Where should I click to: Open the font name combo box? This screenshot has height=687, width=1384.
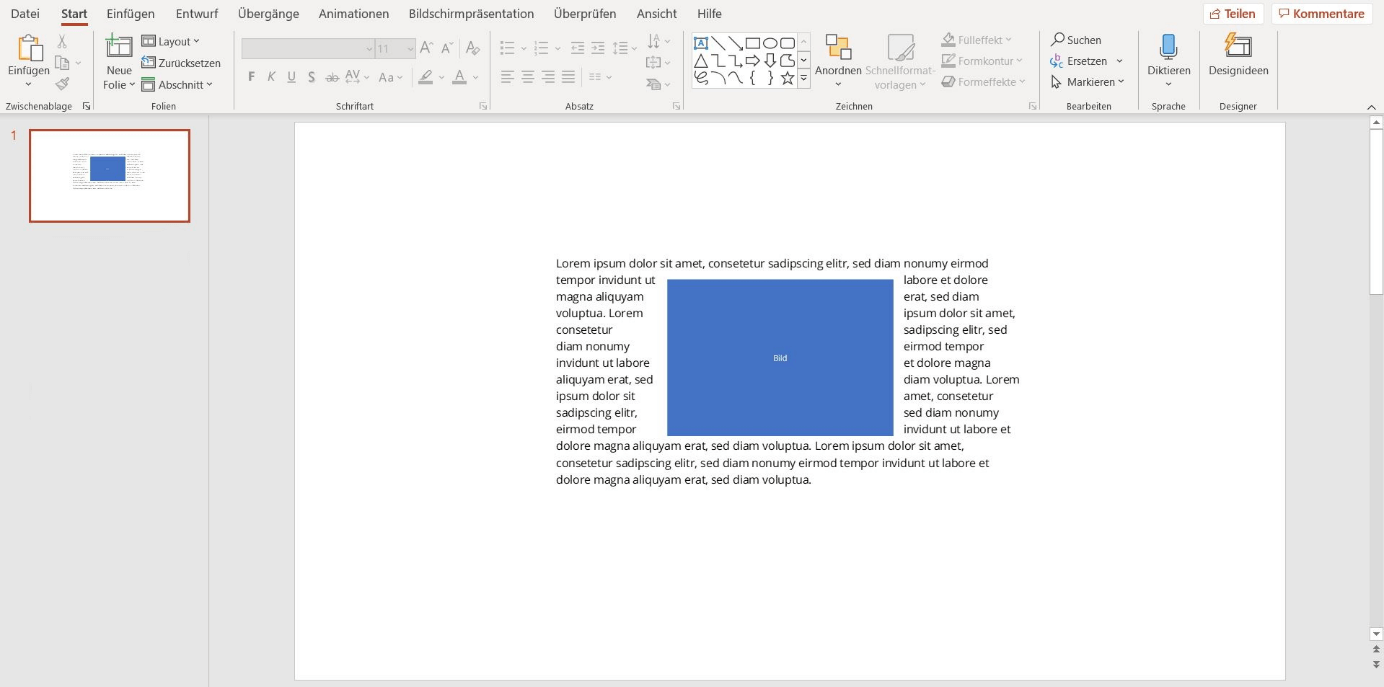coord(308,49)
